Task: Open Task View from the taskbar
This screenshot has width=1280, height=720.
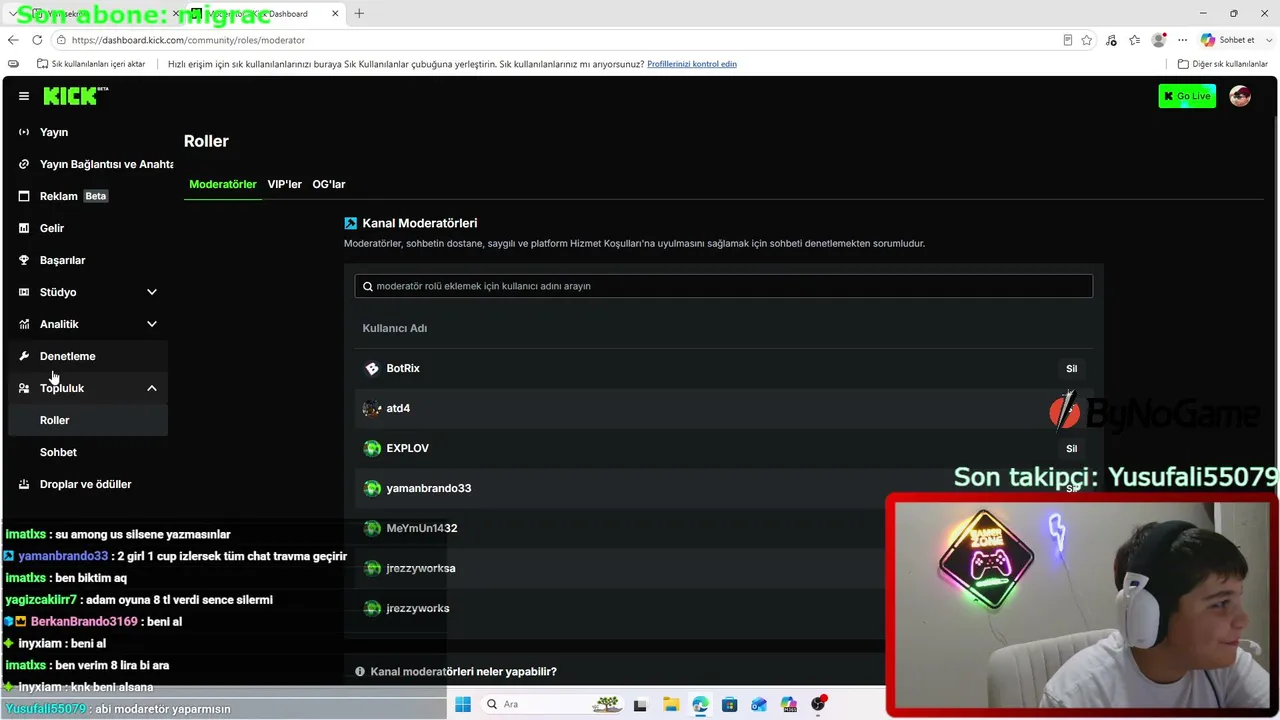Action: (x=640, y=704)
